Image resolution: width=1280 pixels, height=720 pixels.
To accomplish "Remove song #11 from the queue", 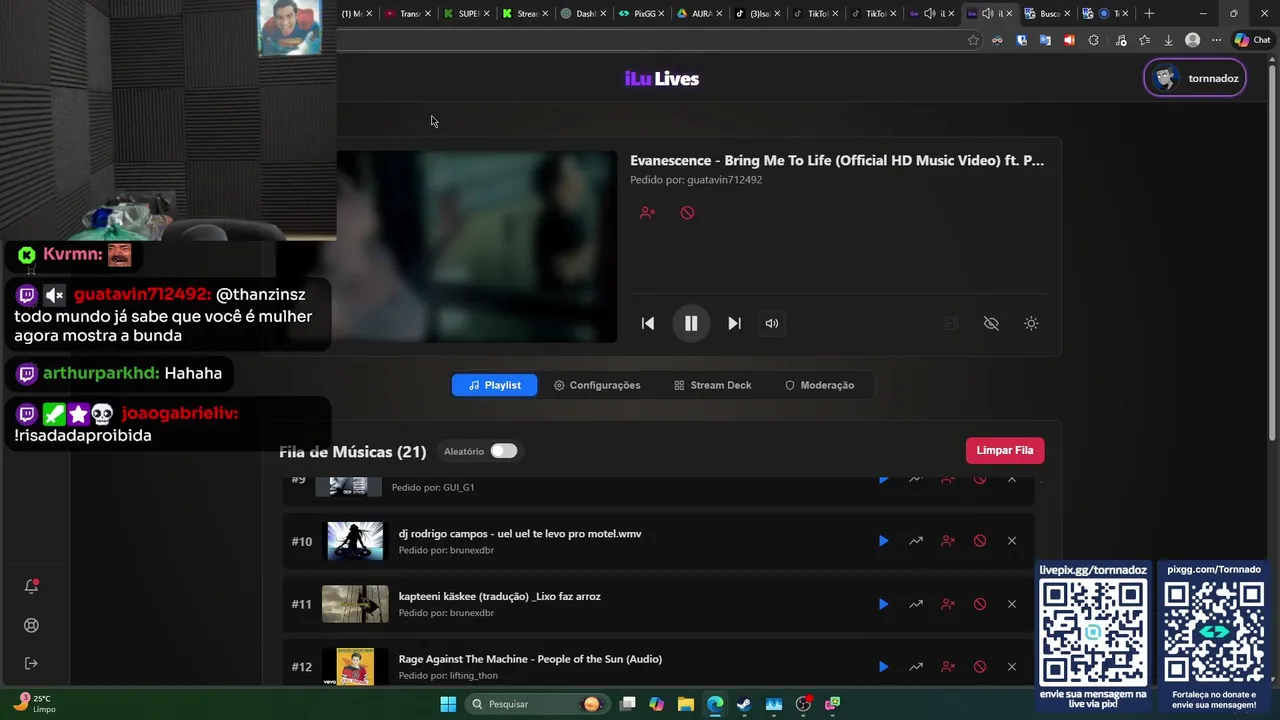I will pyautogui.click(x=1012, y=604).
